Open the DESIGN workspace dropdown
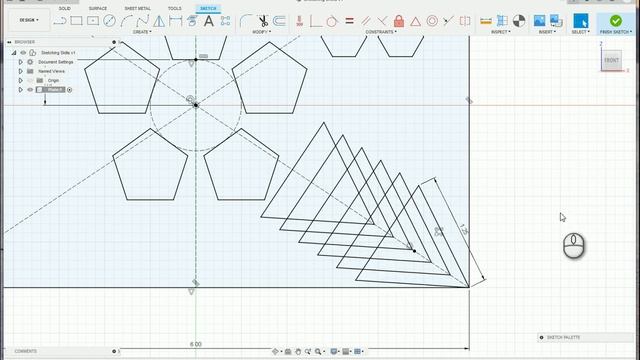The width and height of the screenshot is (640, 360). point(29,20)
